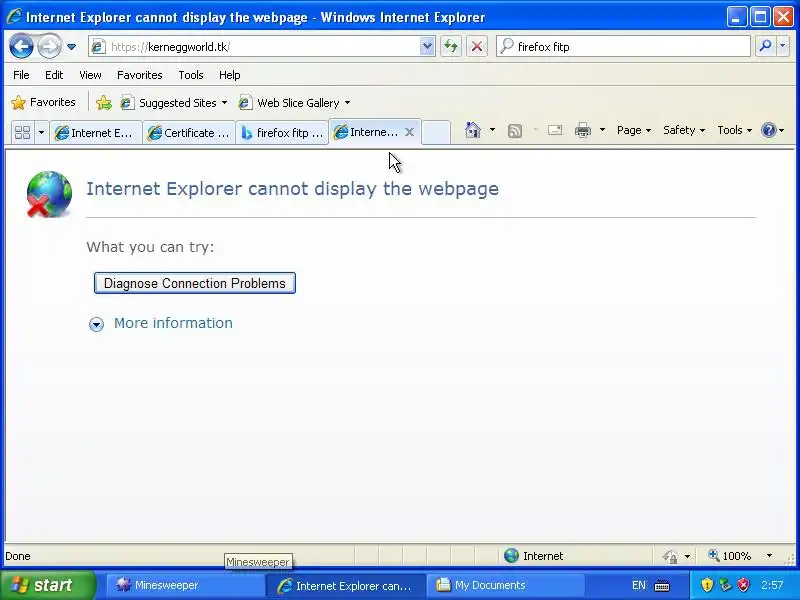Click the Print icon
This screenshot has width=800, height=600.
coord(583,131)
